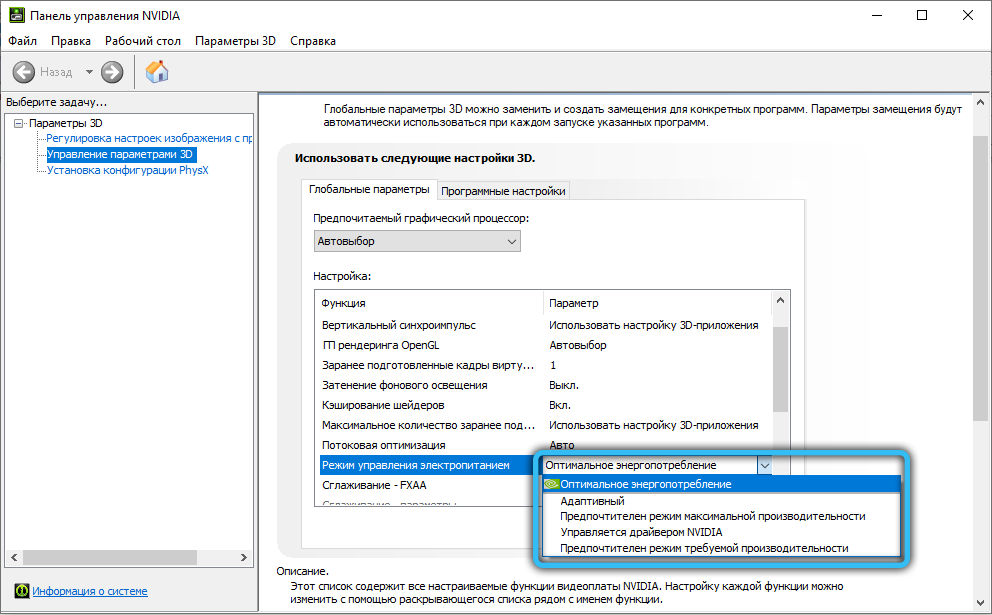Switch to the Программные настройки tab

tap(503, 191)
